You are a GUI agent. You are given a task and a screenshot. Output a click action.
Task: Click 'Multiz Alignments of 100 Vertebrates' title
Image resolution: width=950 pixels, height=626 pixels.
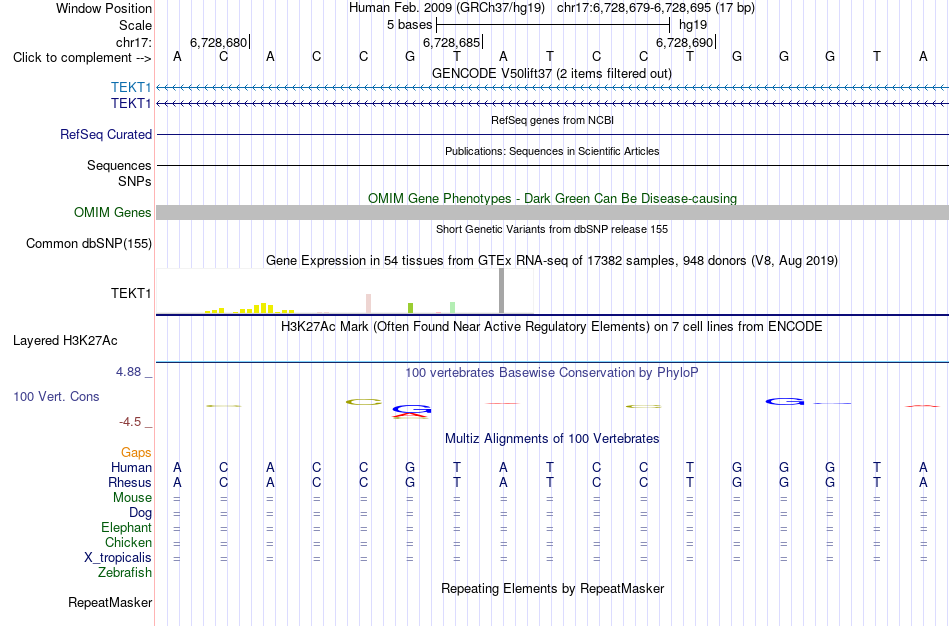[552, 439]
